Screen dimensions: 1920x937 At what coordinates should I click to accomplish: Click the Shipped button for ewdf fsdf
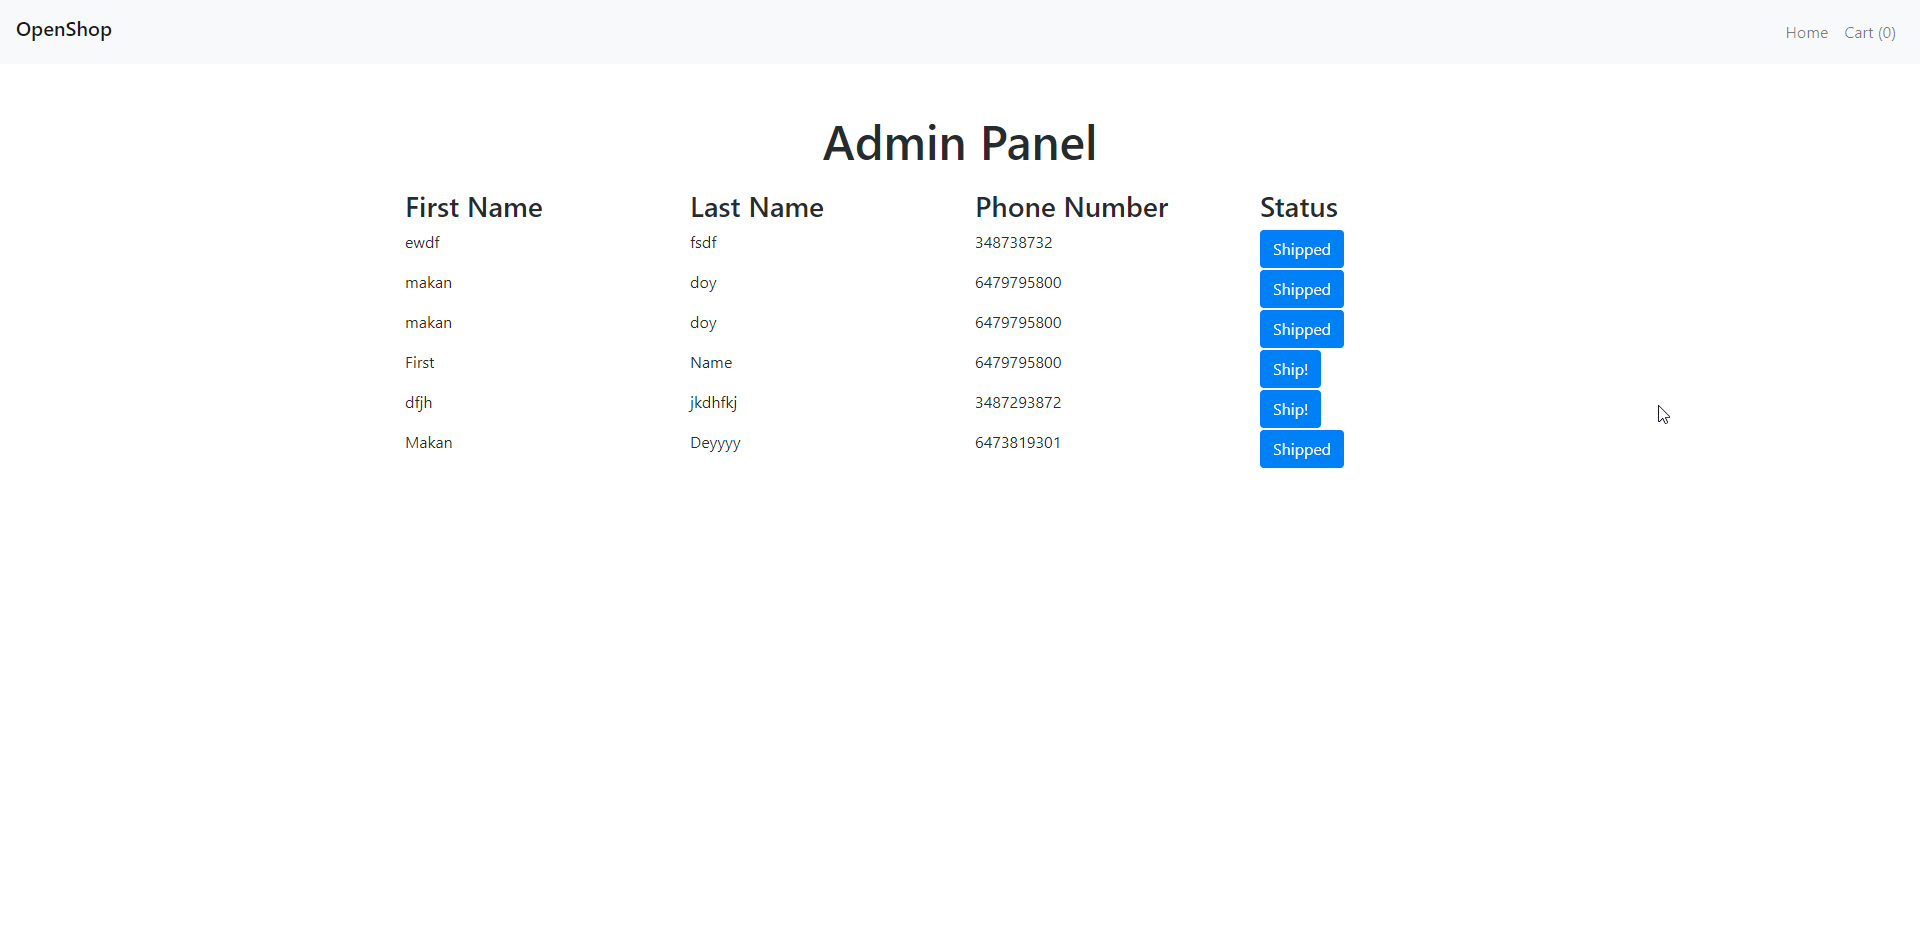tap(1301, 249)
